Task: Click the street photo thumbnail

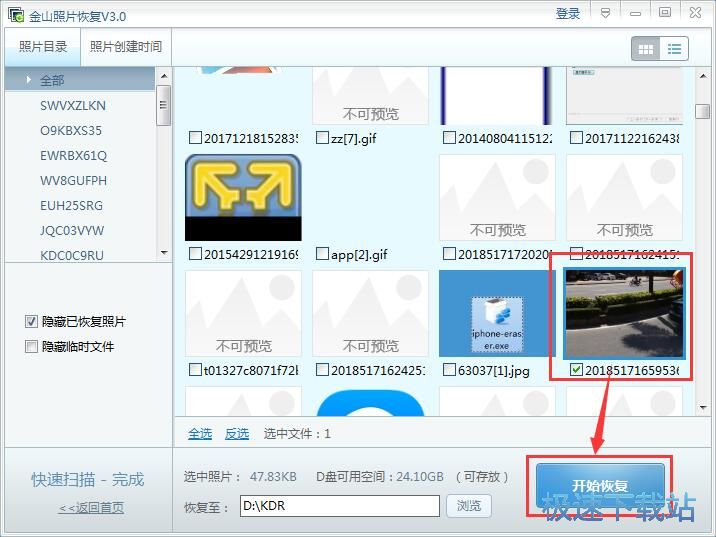Action: [623, 311]
